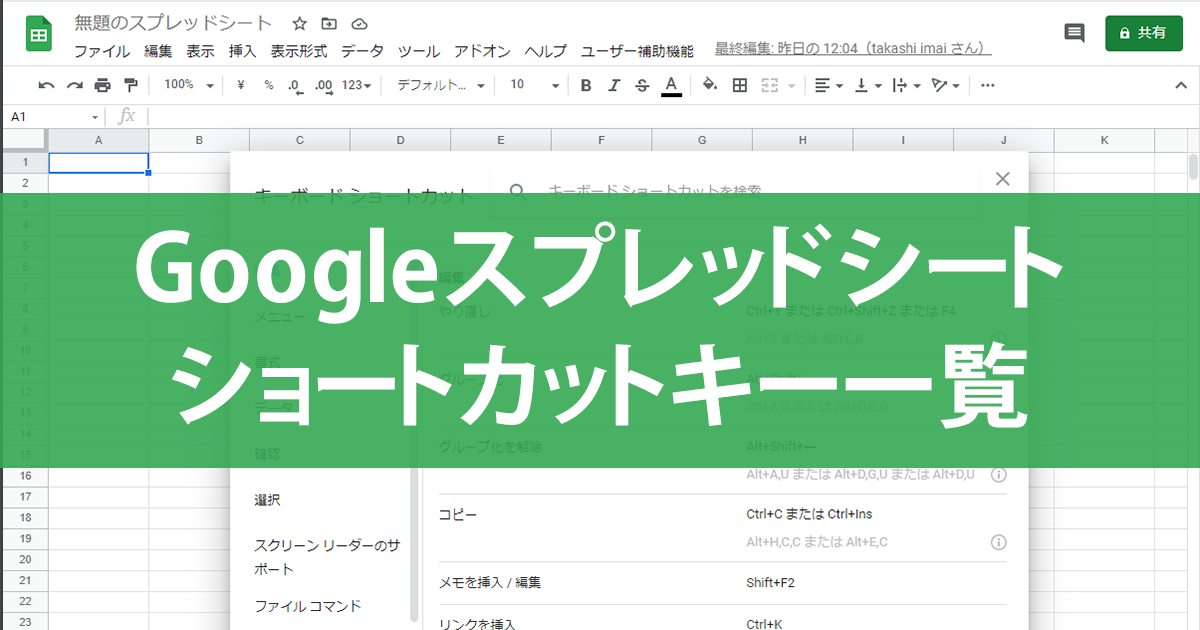Open the ファイル menu
Image resolution: width=1200 pixels, height=630 pixels.
(102, 51)
